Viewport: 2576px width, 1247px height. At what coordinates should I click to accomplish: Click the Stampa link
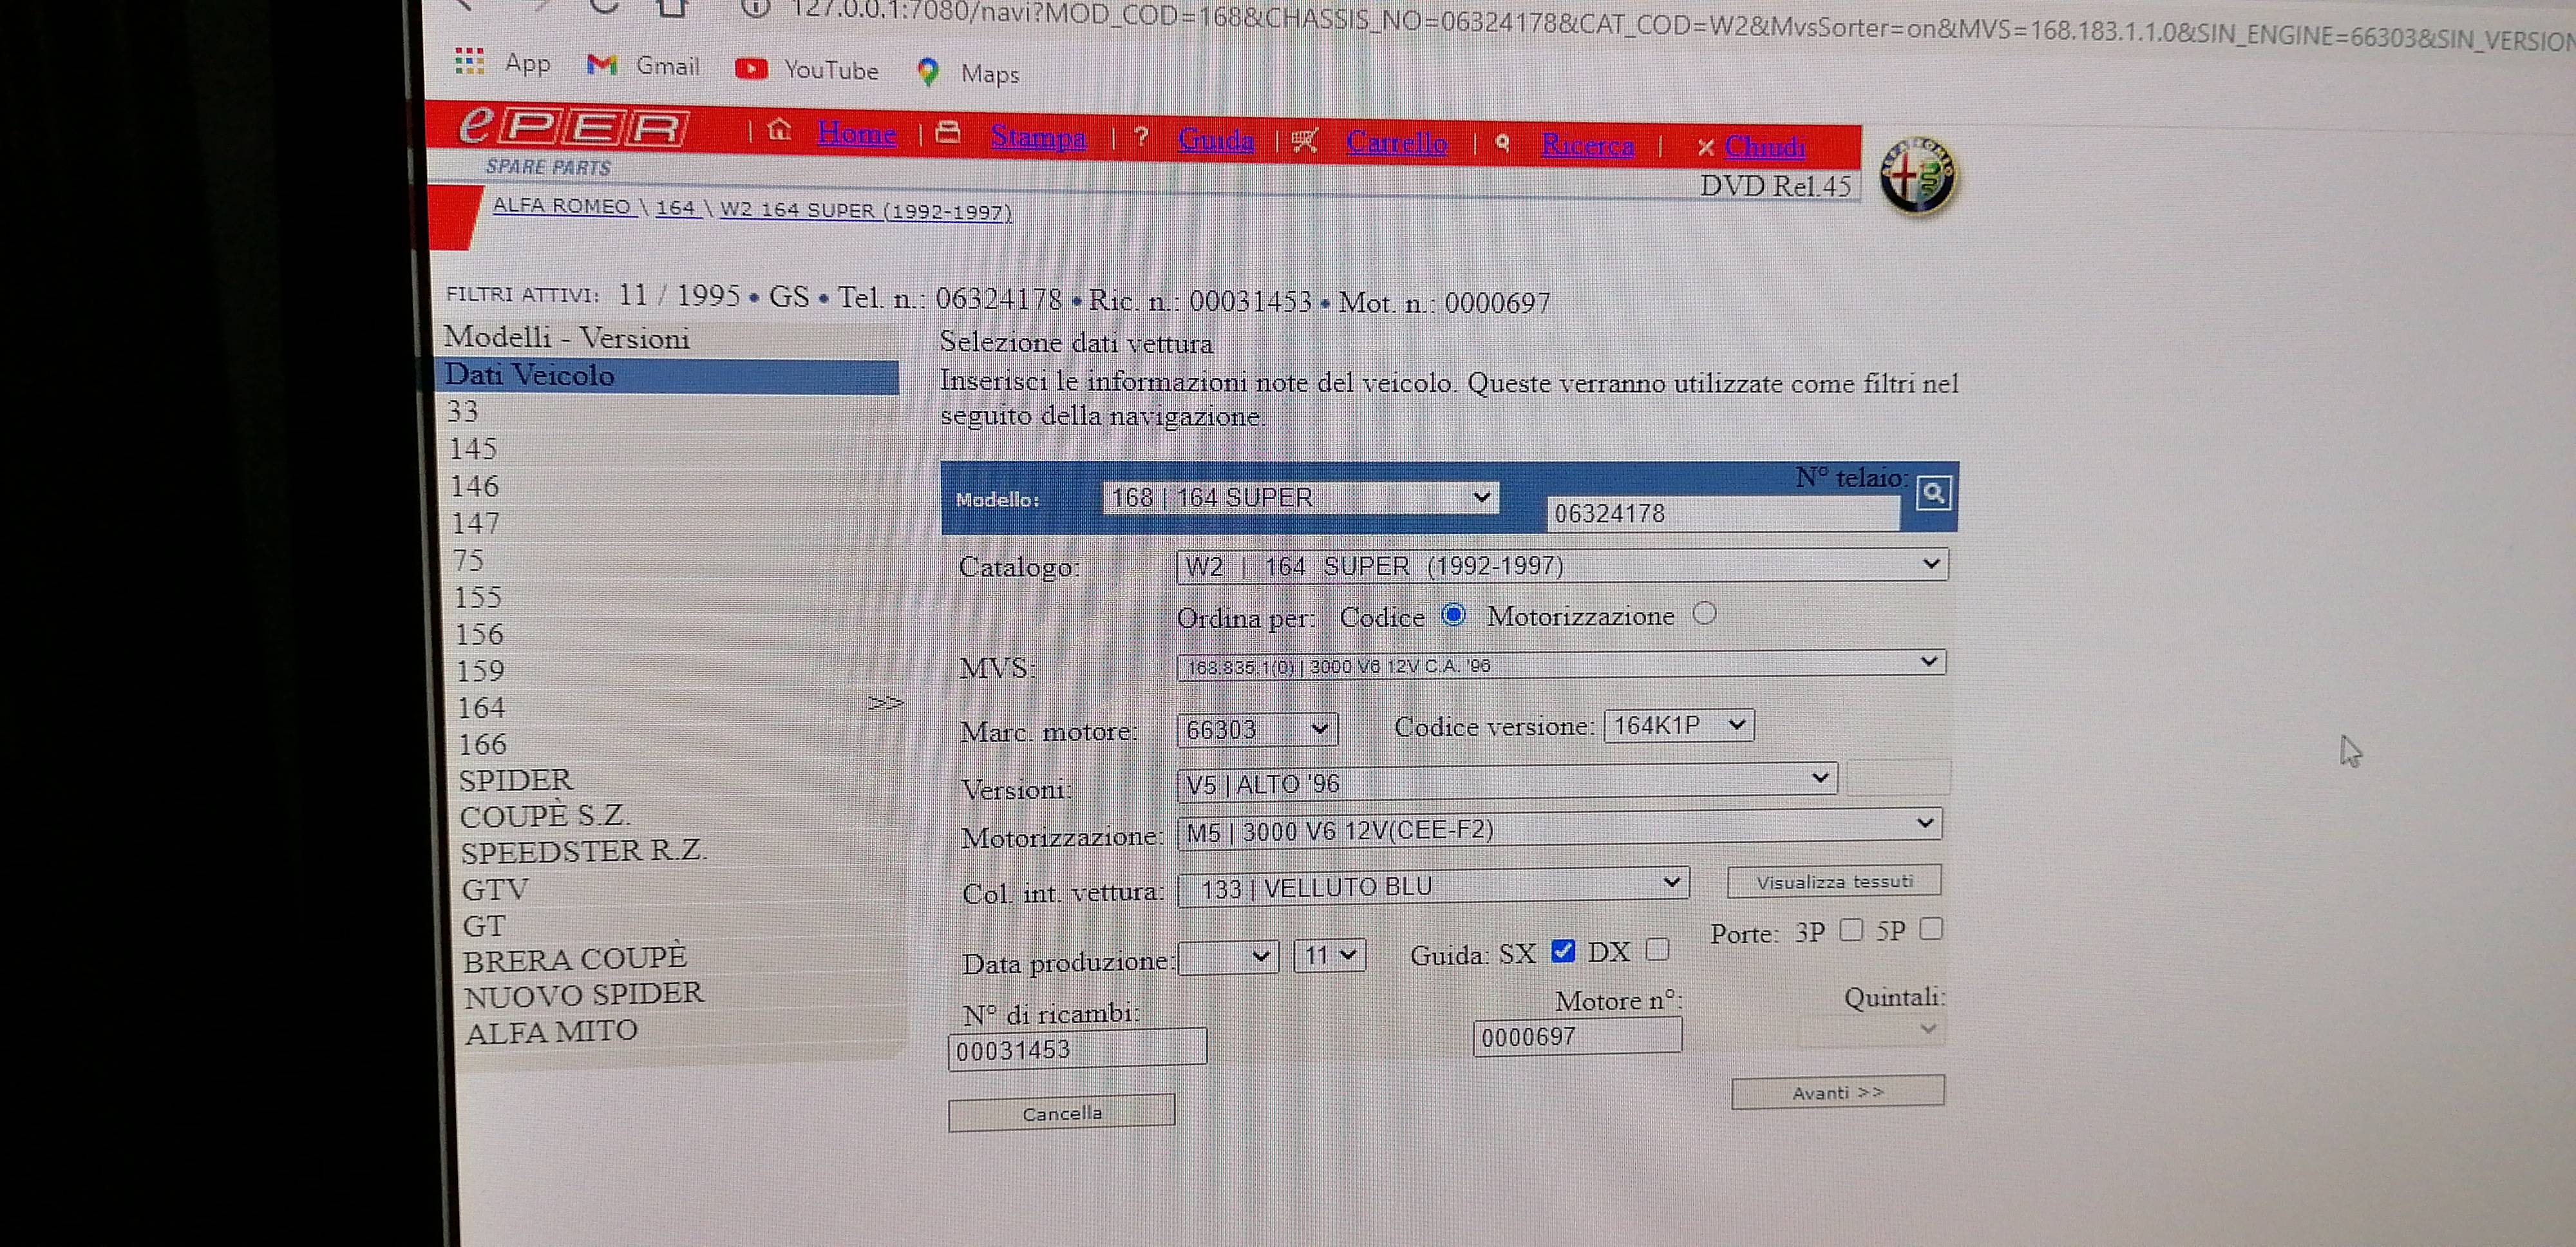1038,136
